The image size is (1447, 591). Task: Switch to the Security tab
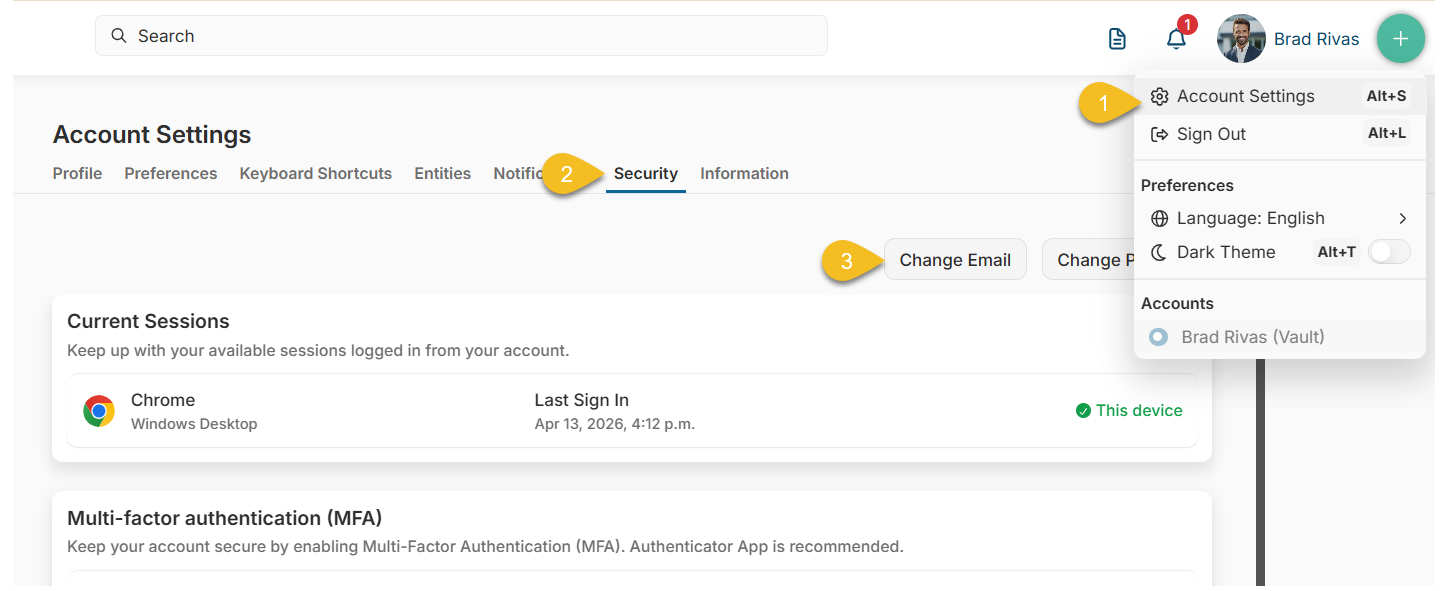click(x=645, y=173)
